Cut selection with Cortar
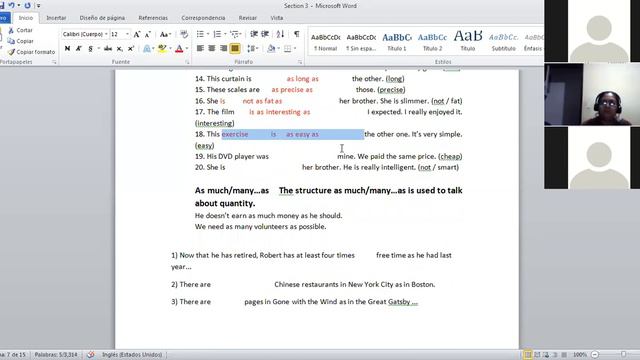This screenshot has height=360, width=640. tap(20, 30)
